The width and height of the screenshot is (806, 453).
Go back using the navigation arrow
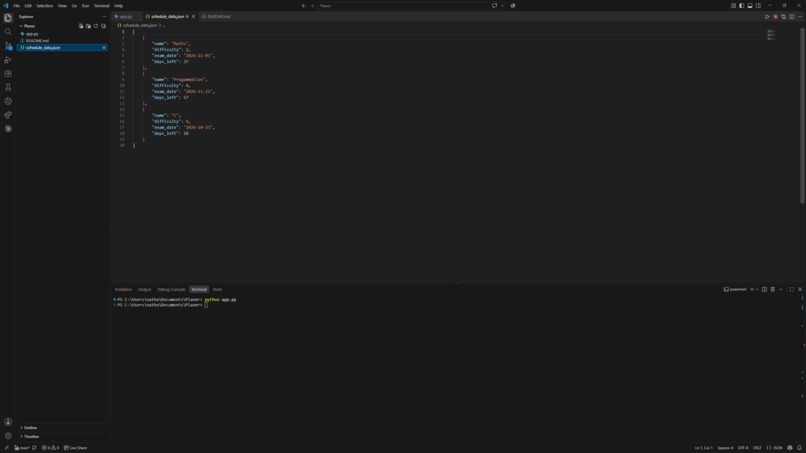click(x=303, y=6)
